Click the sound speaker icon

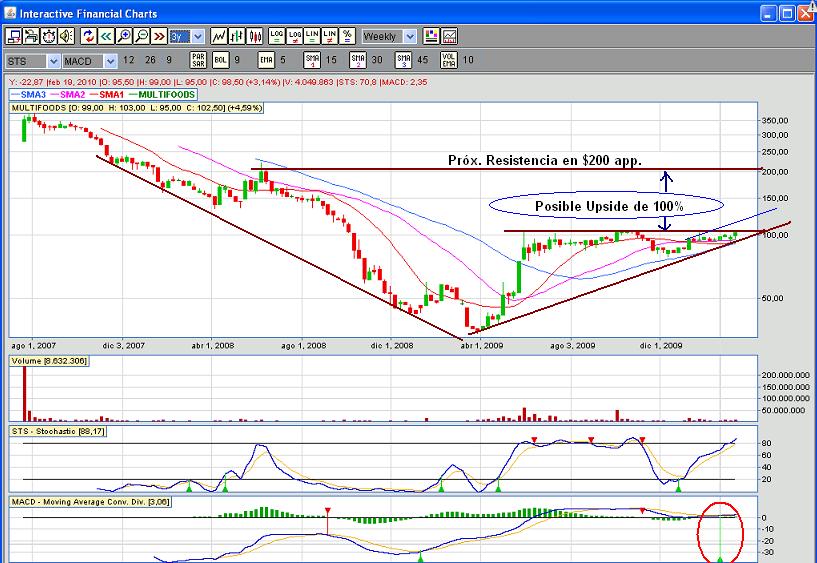(66, 36)
